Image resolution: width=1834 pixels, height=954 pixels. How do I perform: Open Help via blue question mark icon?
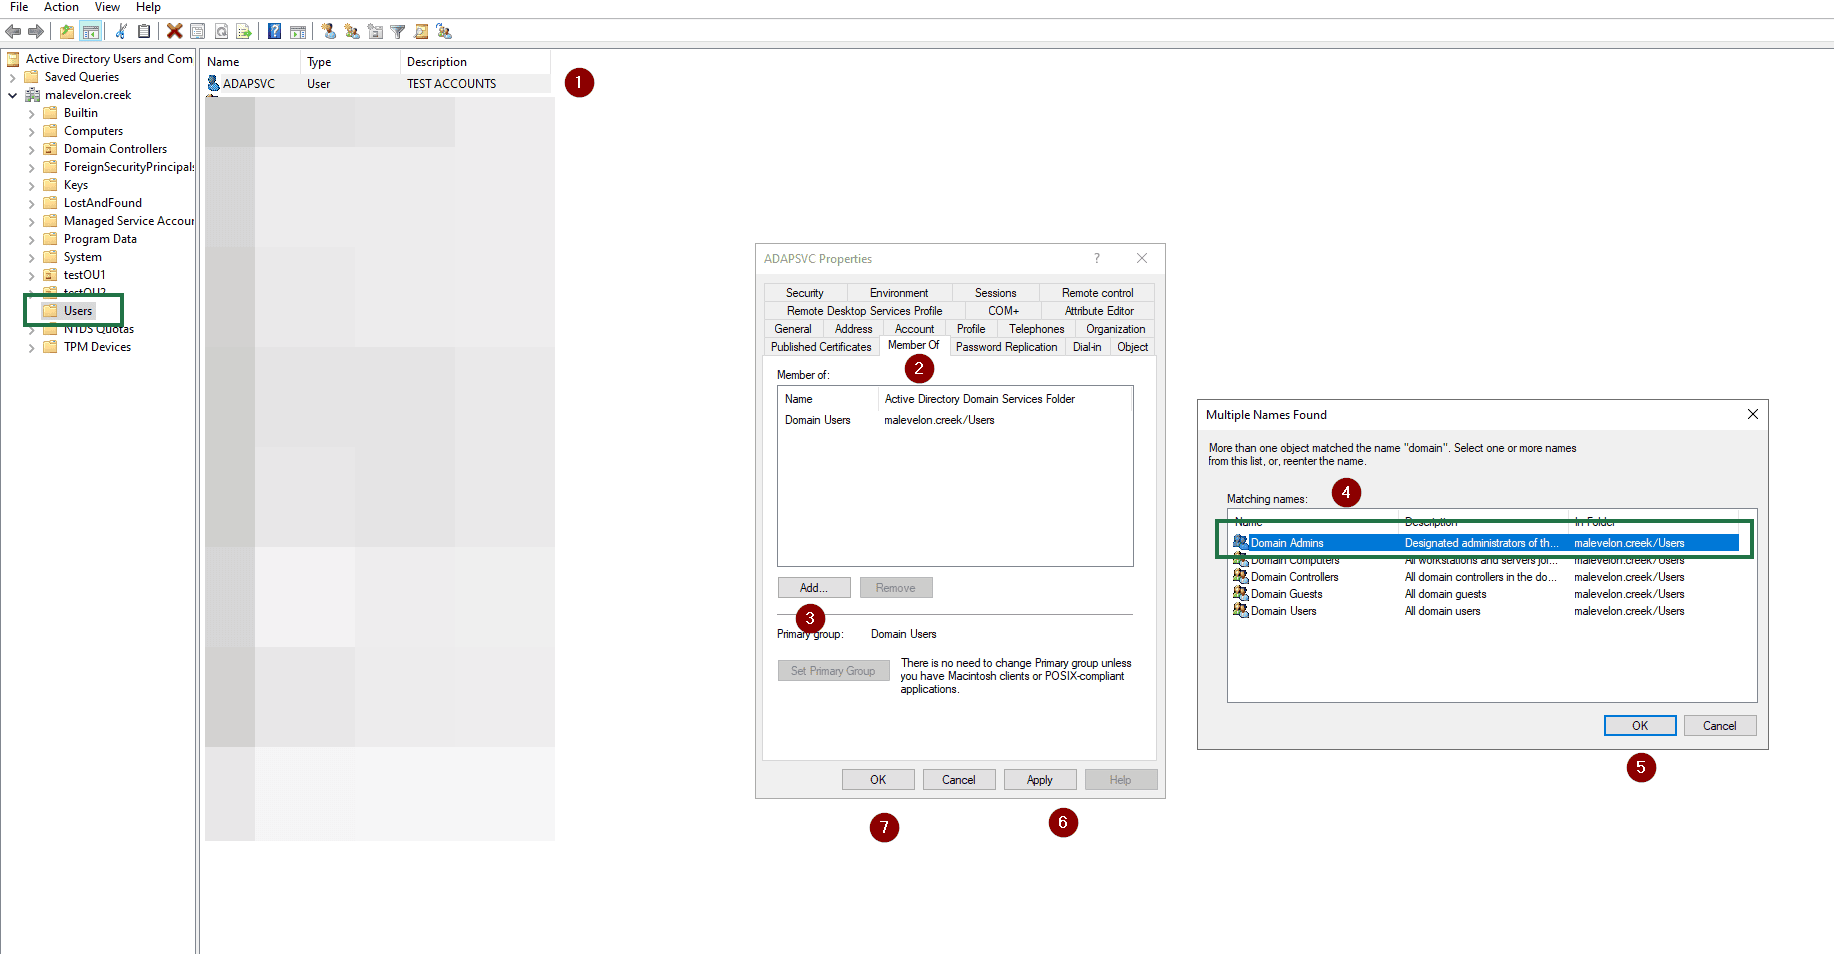click(x=274, y=31)
